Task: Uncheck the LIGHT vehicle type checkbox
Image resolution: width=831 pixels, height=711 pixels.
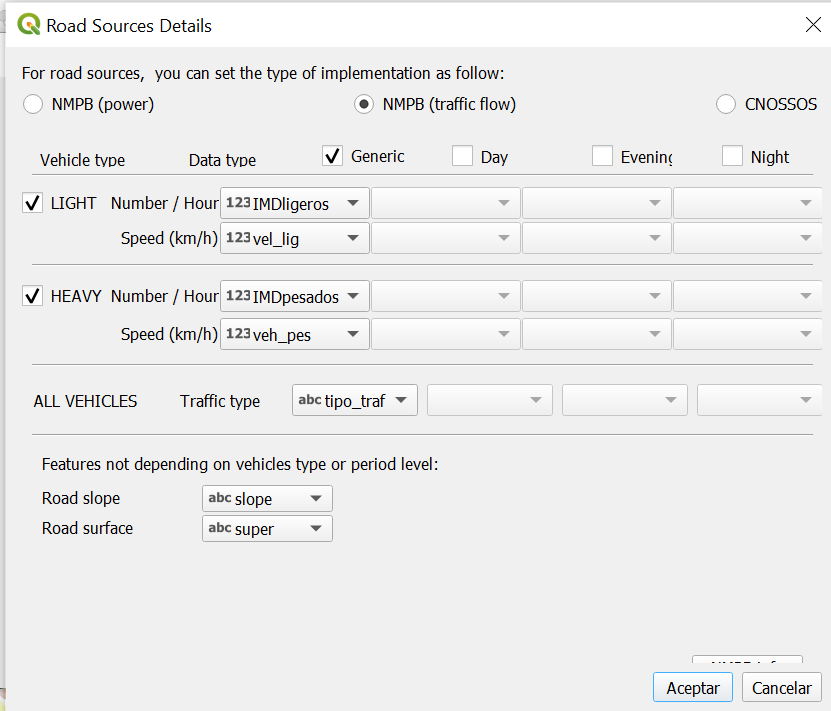Action: click(33, 203)
